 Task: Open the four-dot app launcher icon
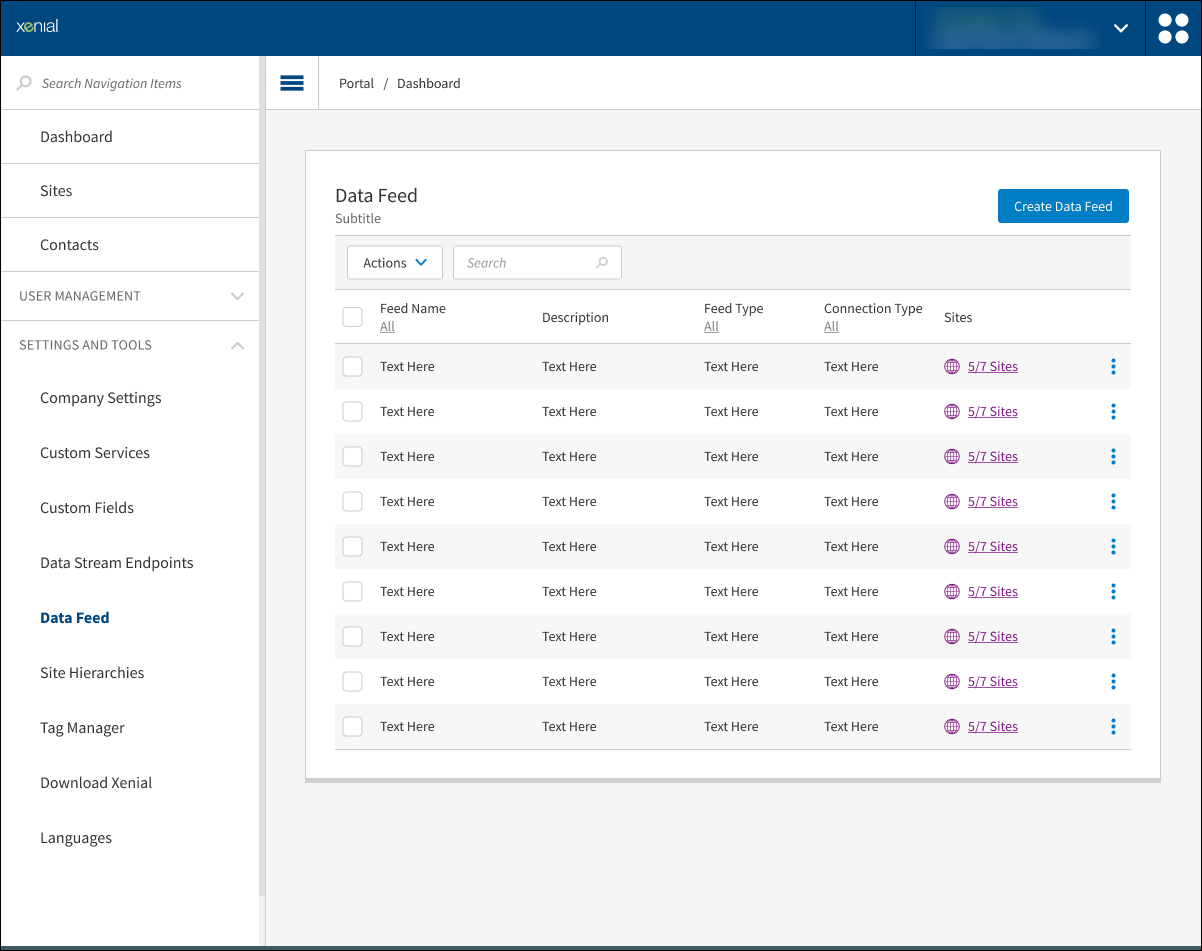1173,28
